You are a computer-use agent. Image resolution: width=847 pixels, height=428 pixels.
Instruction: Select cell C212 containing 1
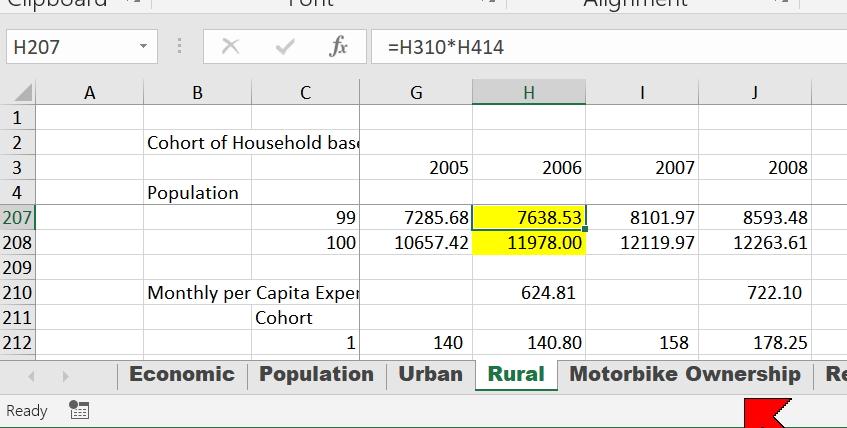coord(305,342)
